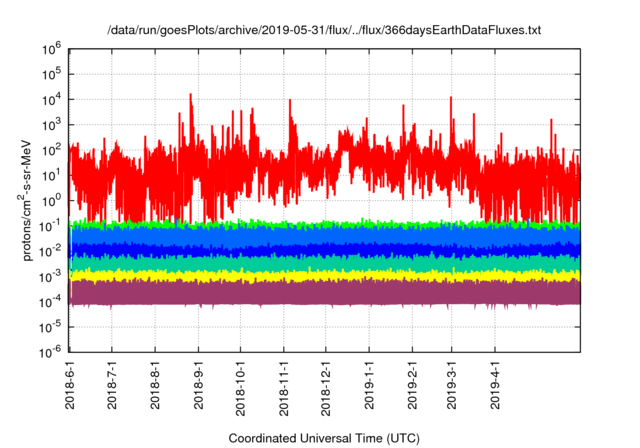Click the 2018-7-1 date label
This screenshot has height=448, width=640.
coord(112,384)
